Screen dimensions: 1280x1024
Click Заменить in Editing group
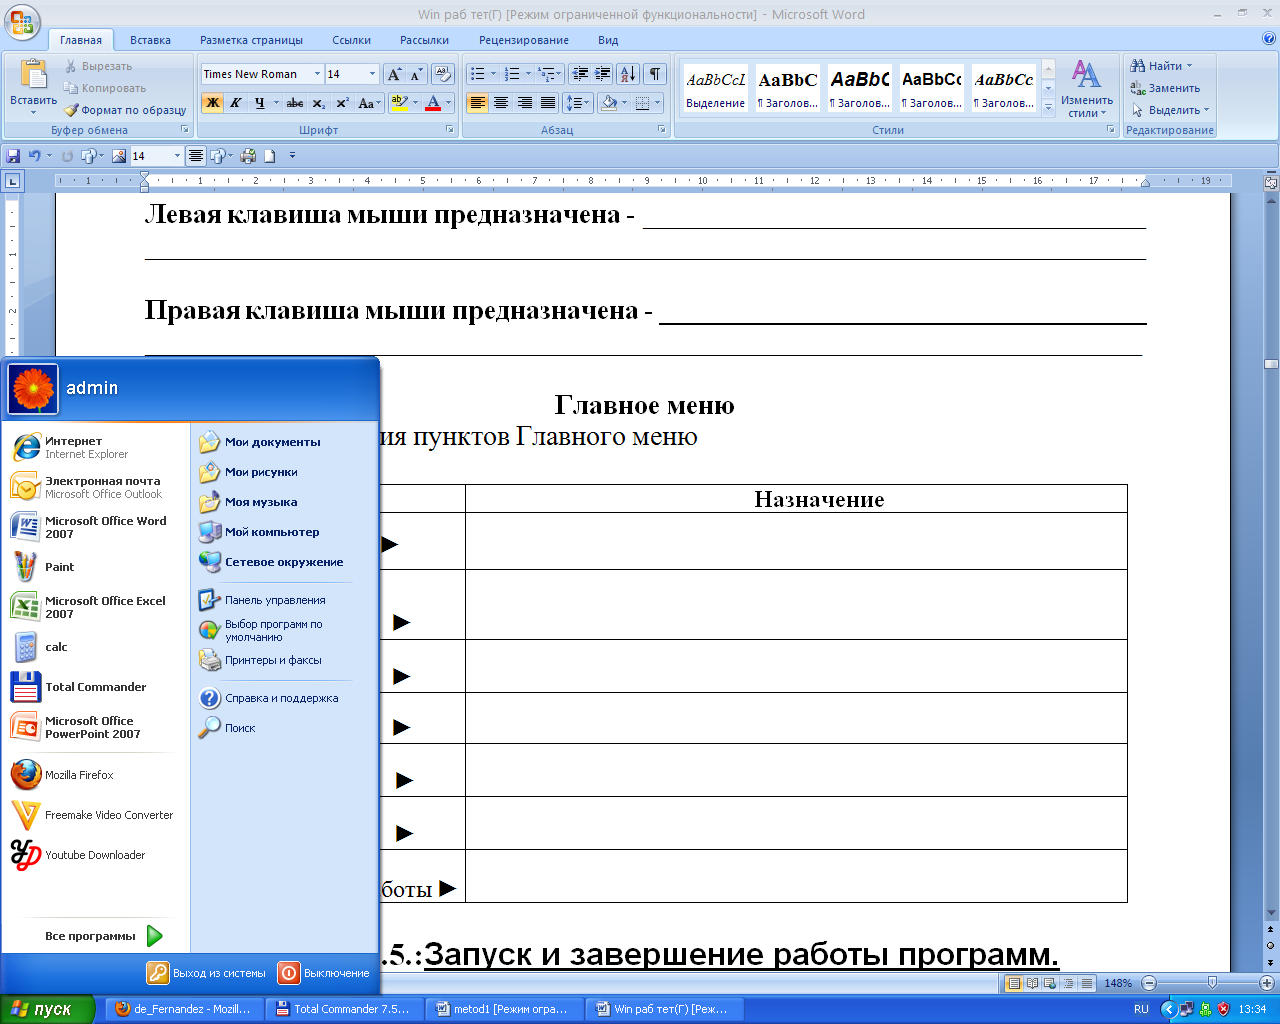pos(1165,88)
